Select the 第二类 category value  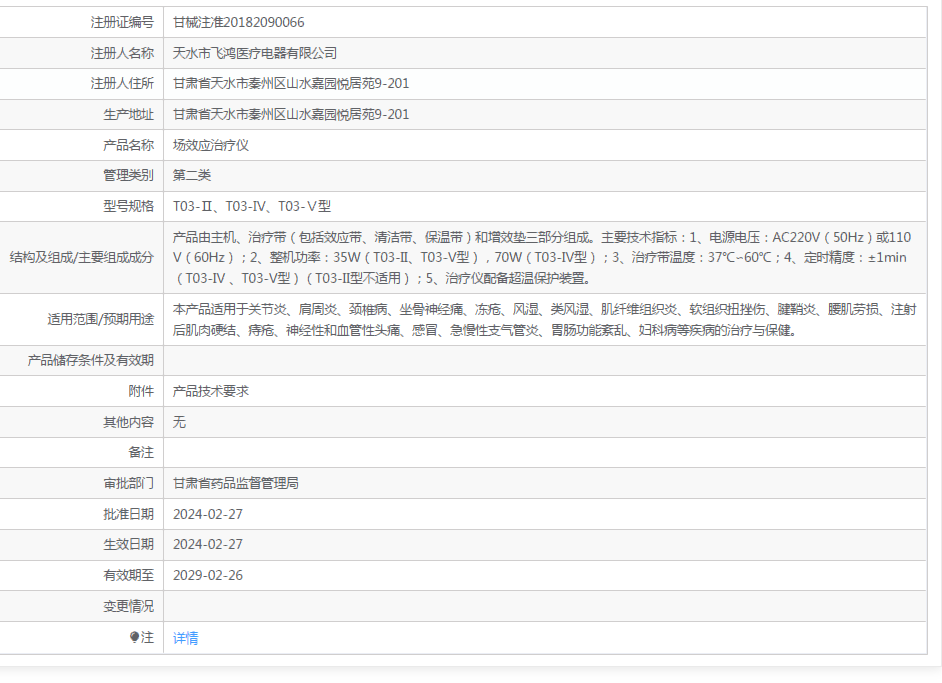pos(192,175)
